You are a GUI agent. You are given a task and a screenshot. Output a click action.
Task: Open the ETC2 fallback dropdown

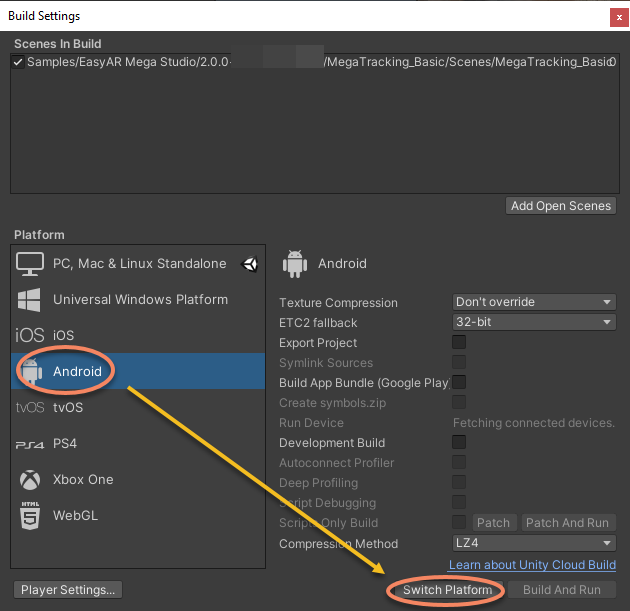pos(533,322)
